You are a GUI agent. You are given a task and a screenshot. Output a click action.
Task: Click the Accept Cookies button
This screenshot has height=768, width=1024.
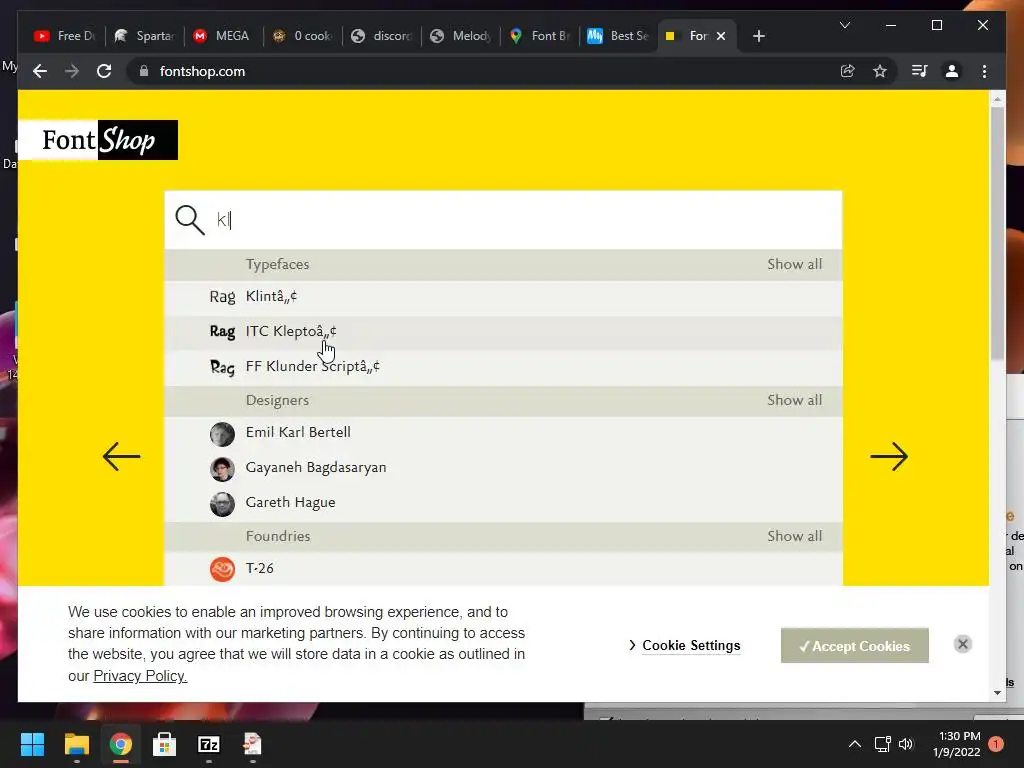click(x=854, y=646)
